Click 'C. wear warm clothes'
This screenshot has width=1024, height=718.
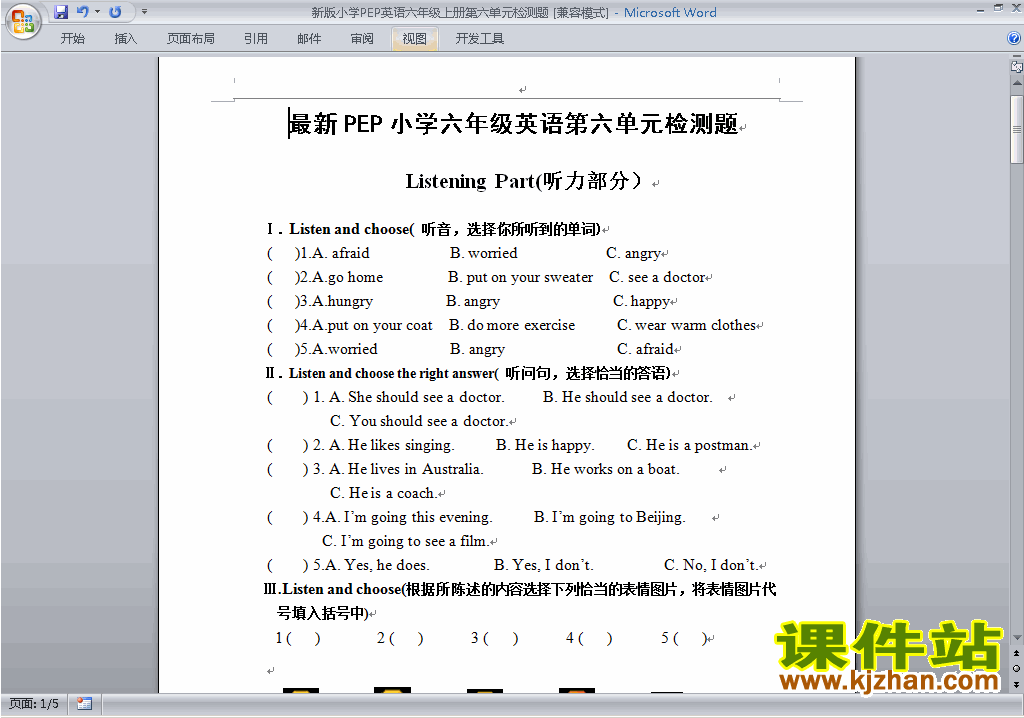(686, 325)
